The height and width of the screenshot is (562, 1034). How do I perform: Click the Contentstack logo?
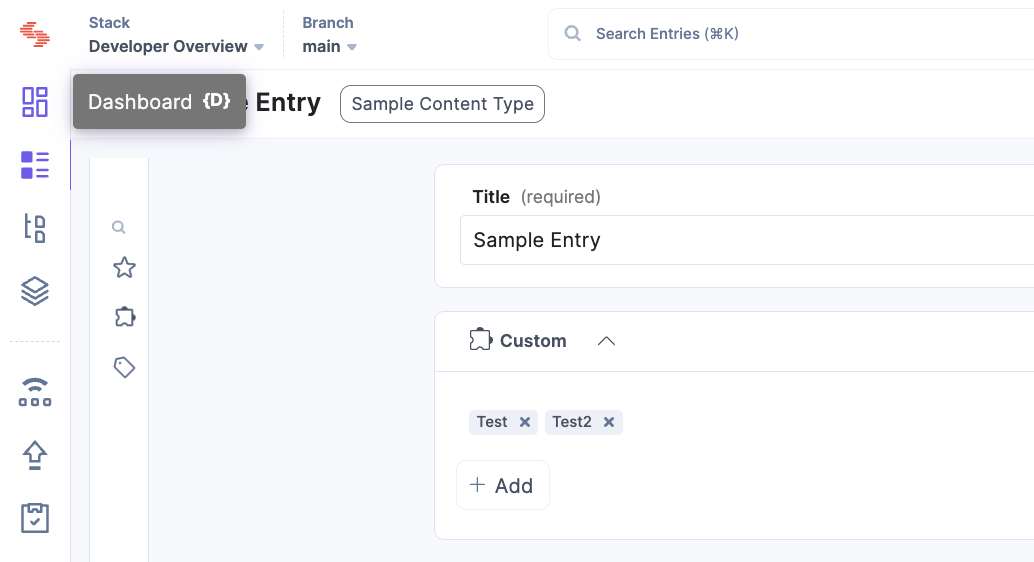(35, 34)
